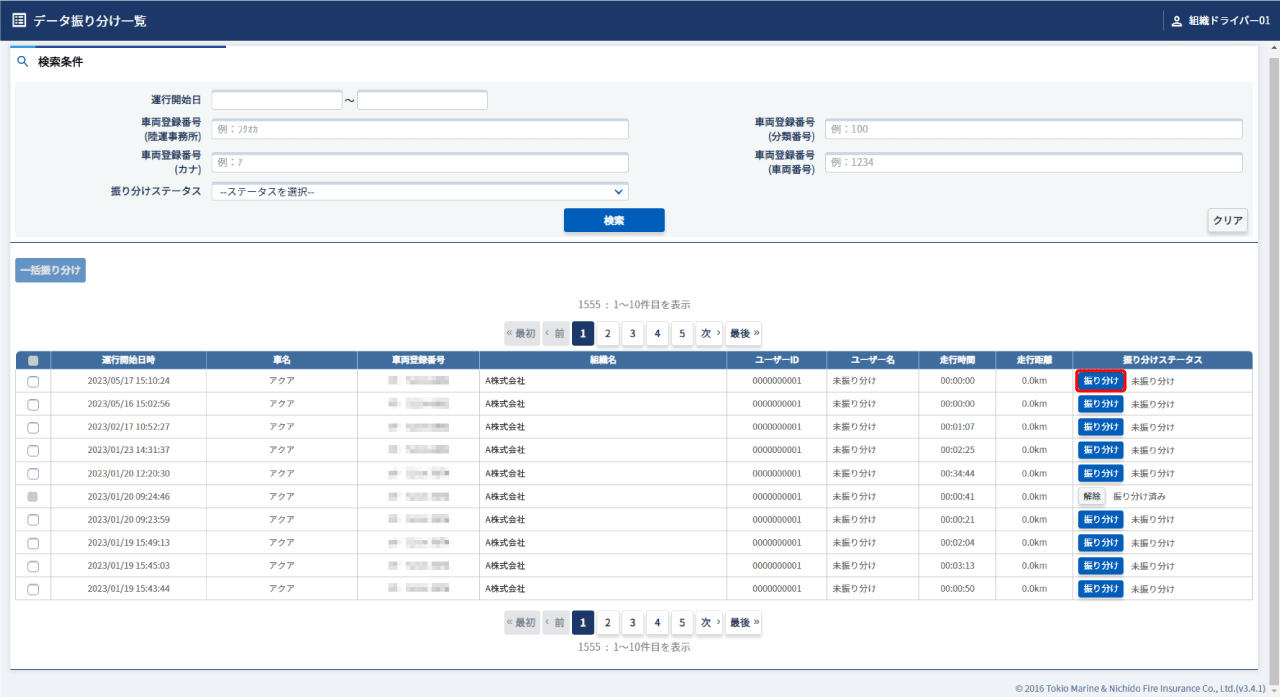Click the list icon beside データ振り分け一覧 title

click(x=19, y=20)
